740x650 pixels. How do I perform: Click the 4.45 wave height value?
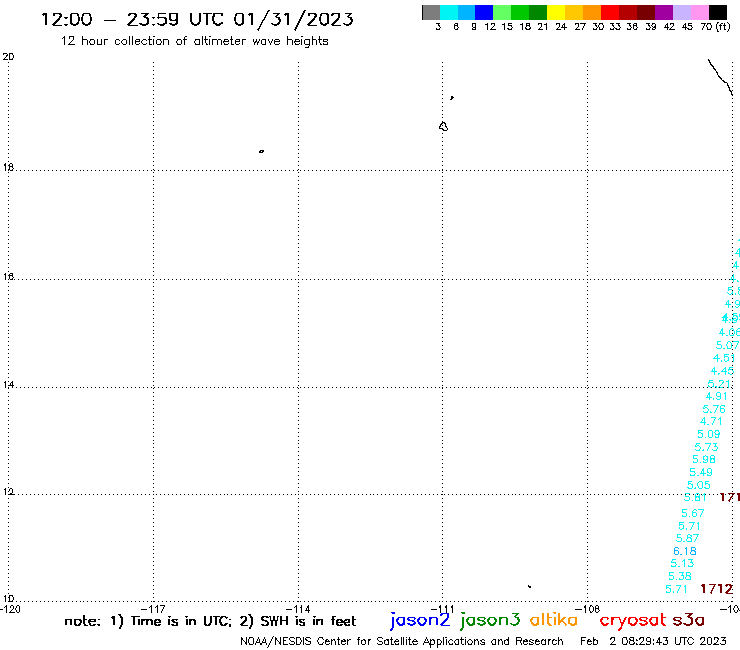coord(722,371)
